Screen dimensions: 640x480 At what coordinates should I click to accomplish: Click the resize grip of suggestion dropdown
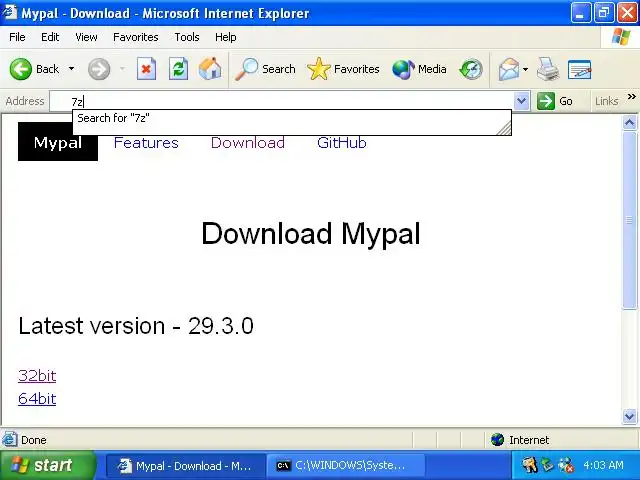[504, 128]
